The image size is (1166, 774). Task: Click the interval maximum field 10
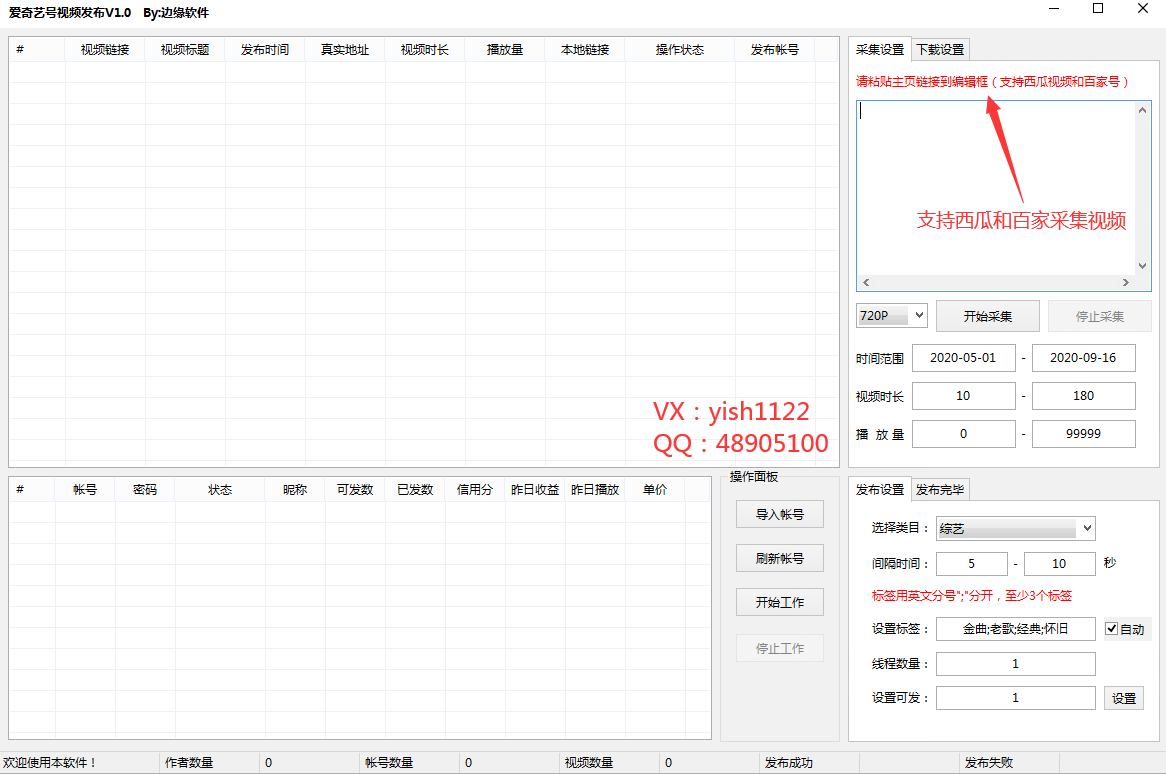pyautogui.click(x=1059, y=564)
